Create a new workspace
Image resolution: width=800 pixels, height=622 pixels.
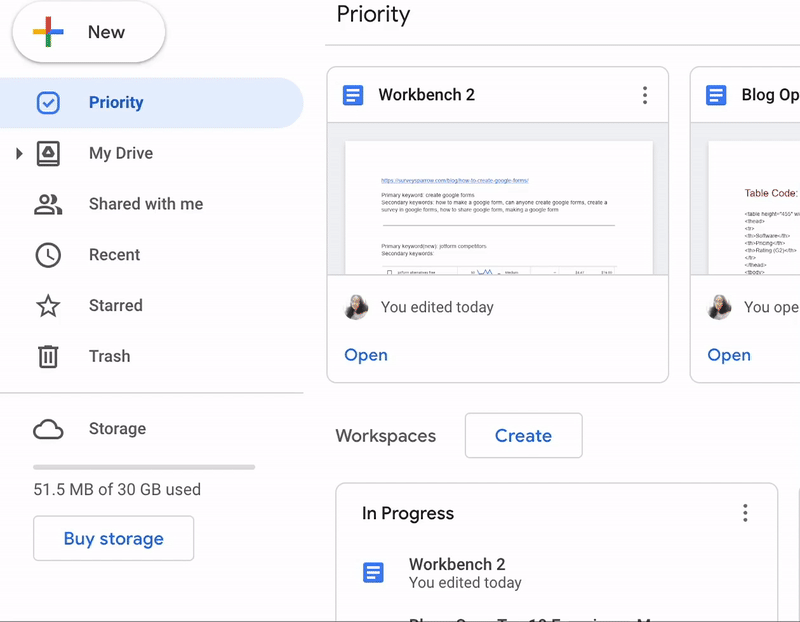pyautogui.click(x=523, y=435)
